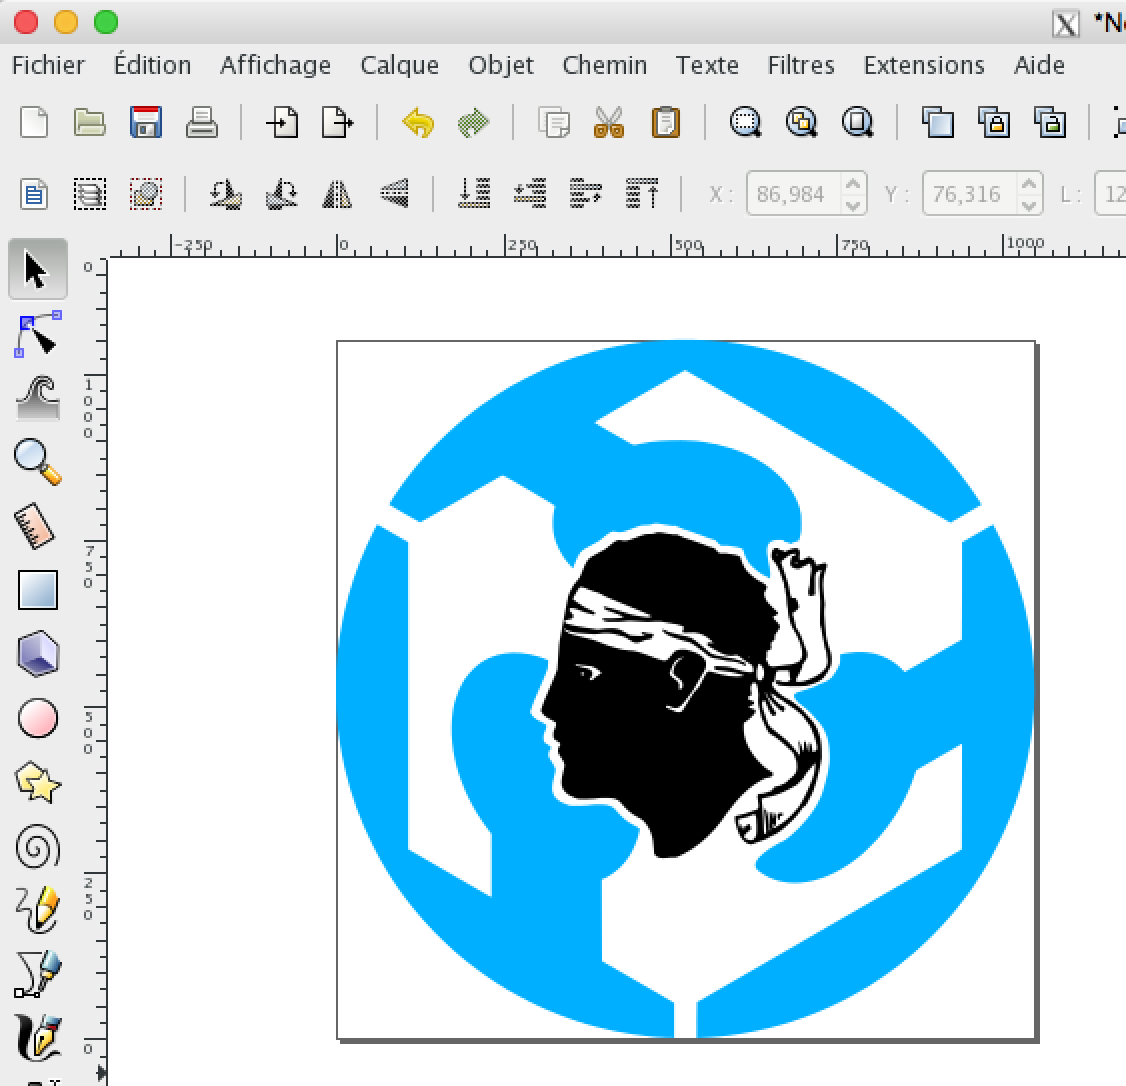Select the Bezier pen tool
This screenshot has width=1126, height=1086.
point(37,973)
